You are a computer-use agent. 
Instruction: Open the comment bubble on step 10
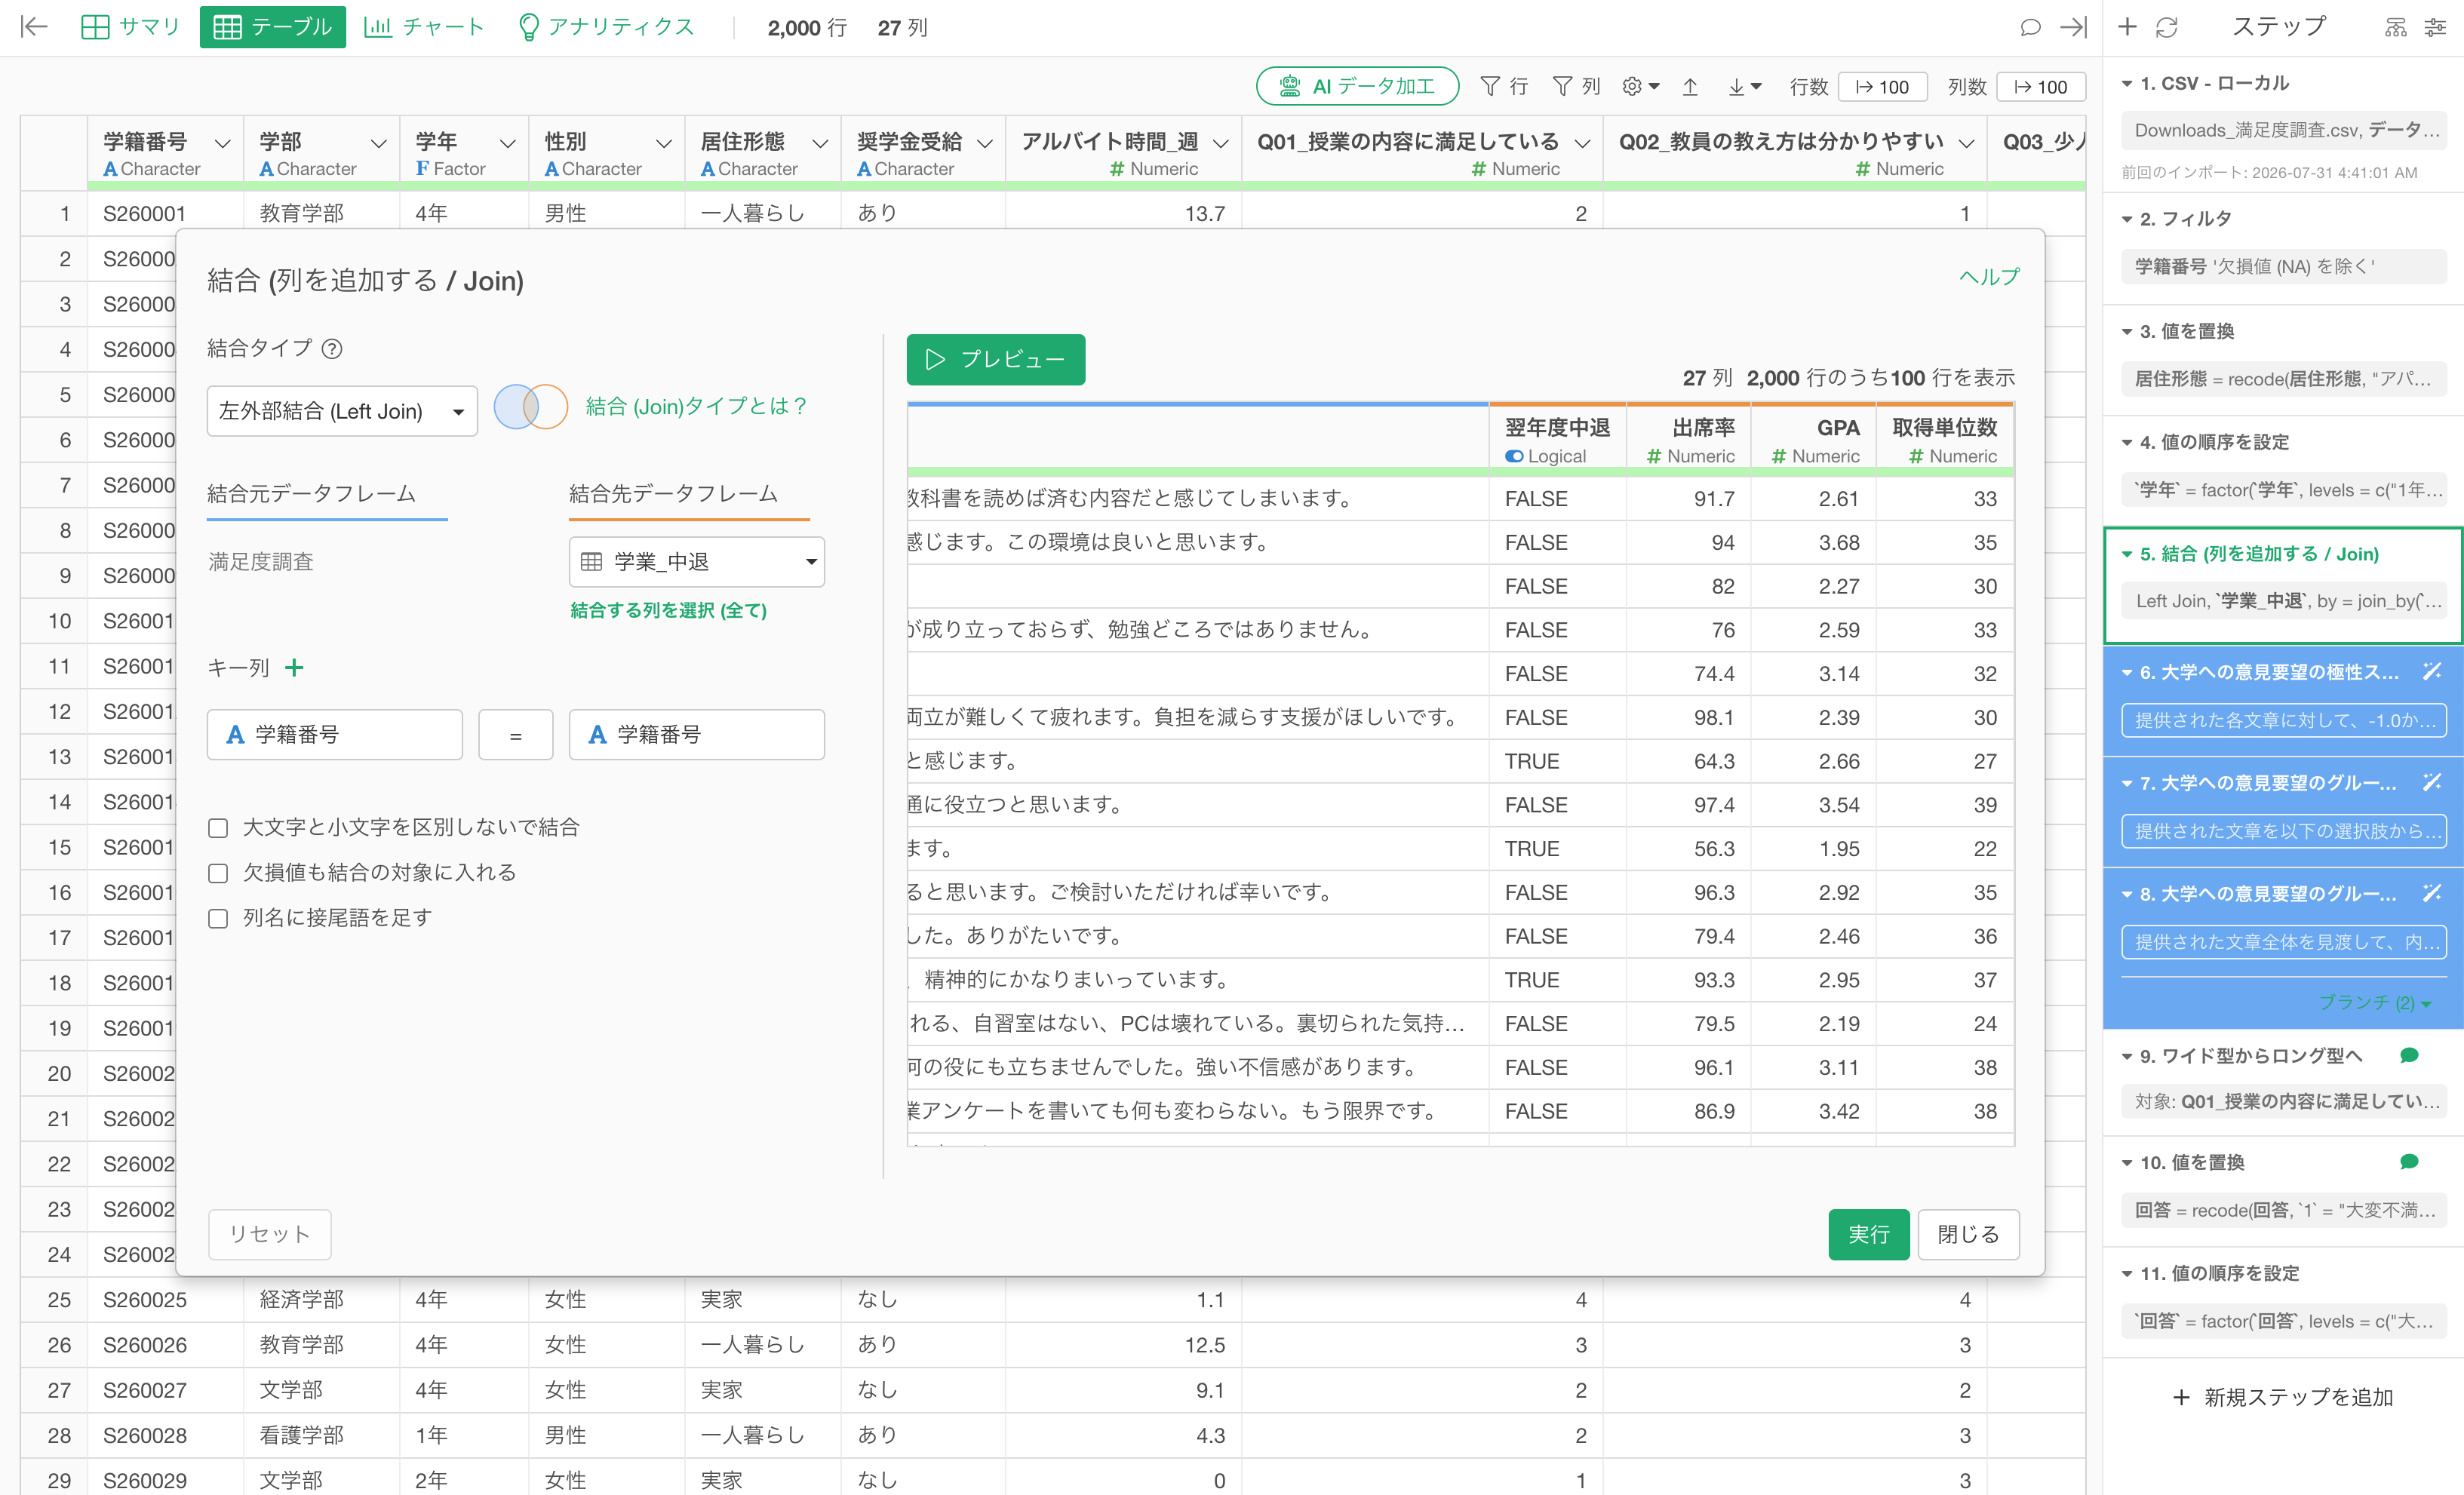pos(2409,1161)
